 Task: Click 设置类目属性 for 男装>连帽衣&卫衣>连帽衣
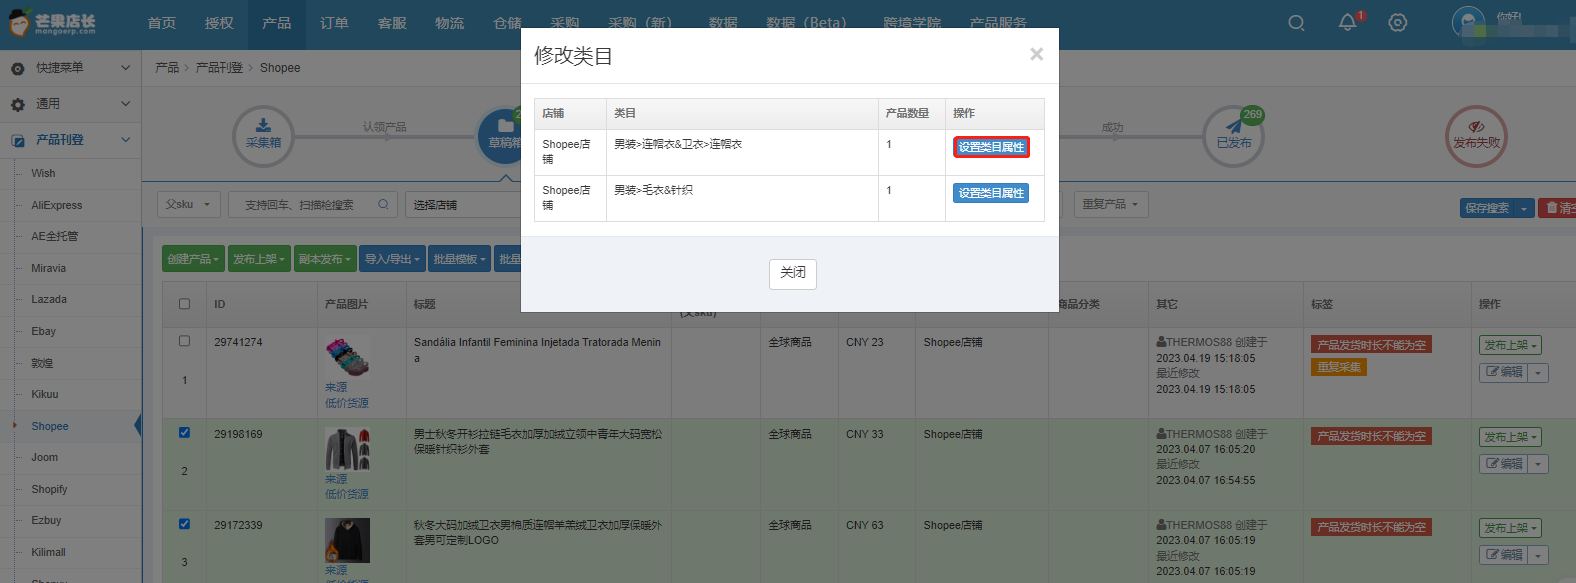coord(991,147)
